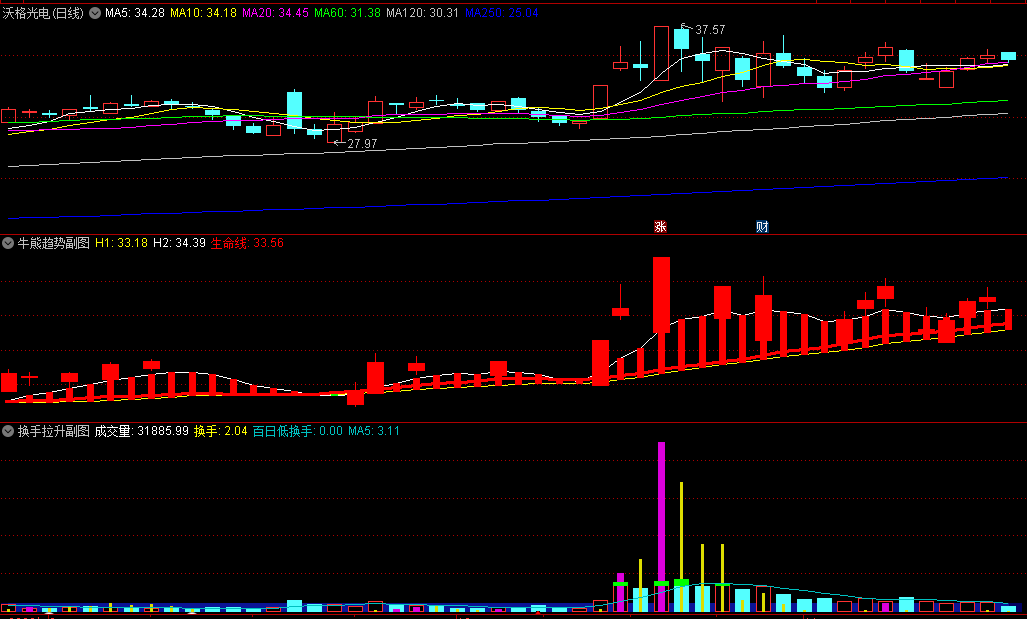Click the H2: 34.39 value
Viewport: 1027px width, 619px height.
179,243
